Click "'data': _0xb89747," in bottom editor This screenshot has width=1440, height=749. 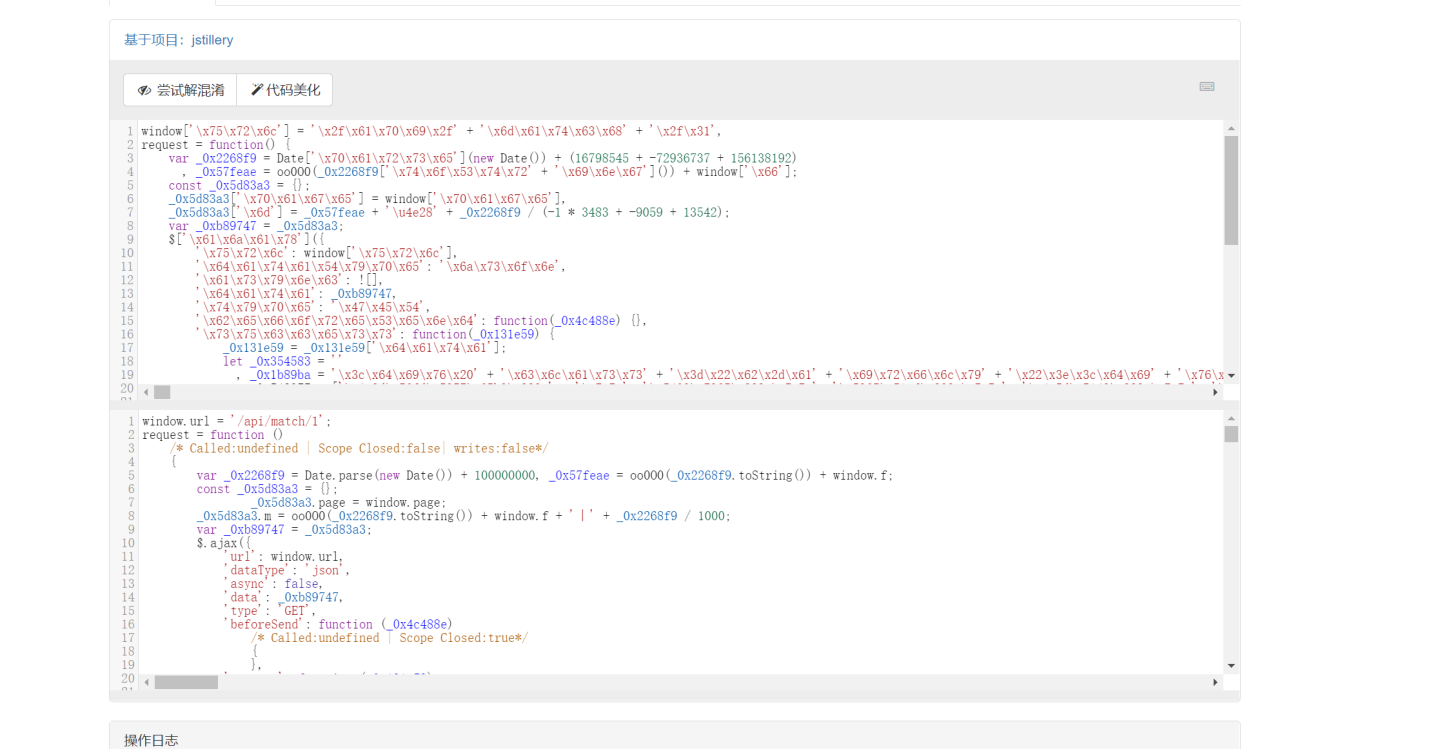[x=284, y=597]
